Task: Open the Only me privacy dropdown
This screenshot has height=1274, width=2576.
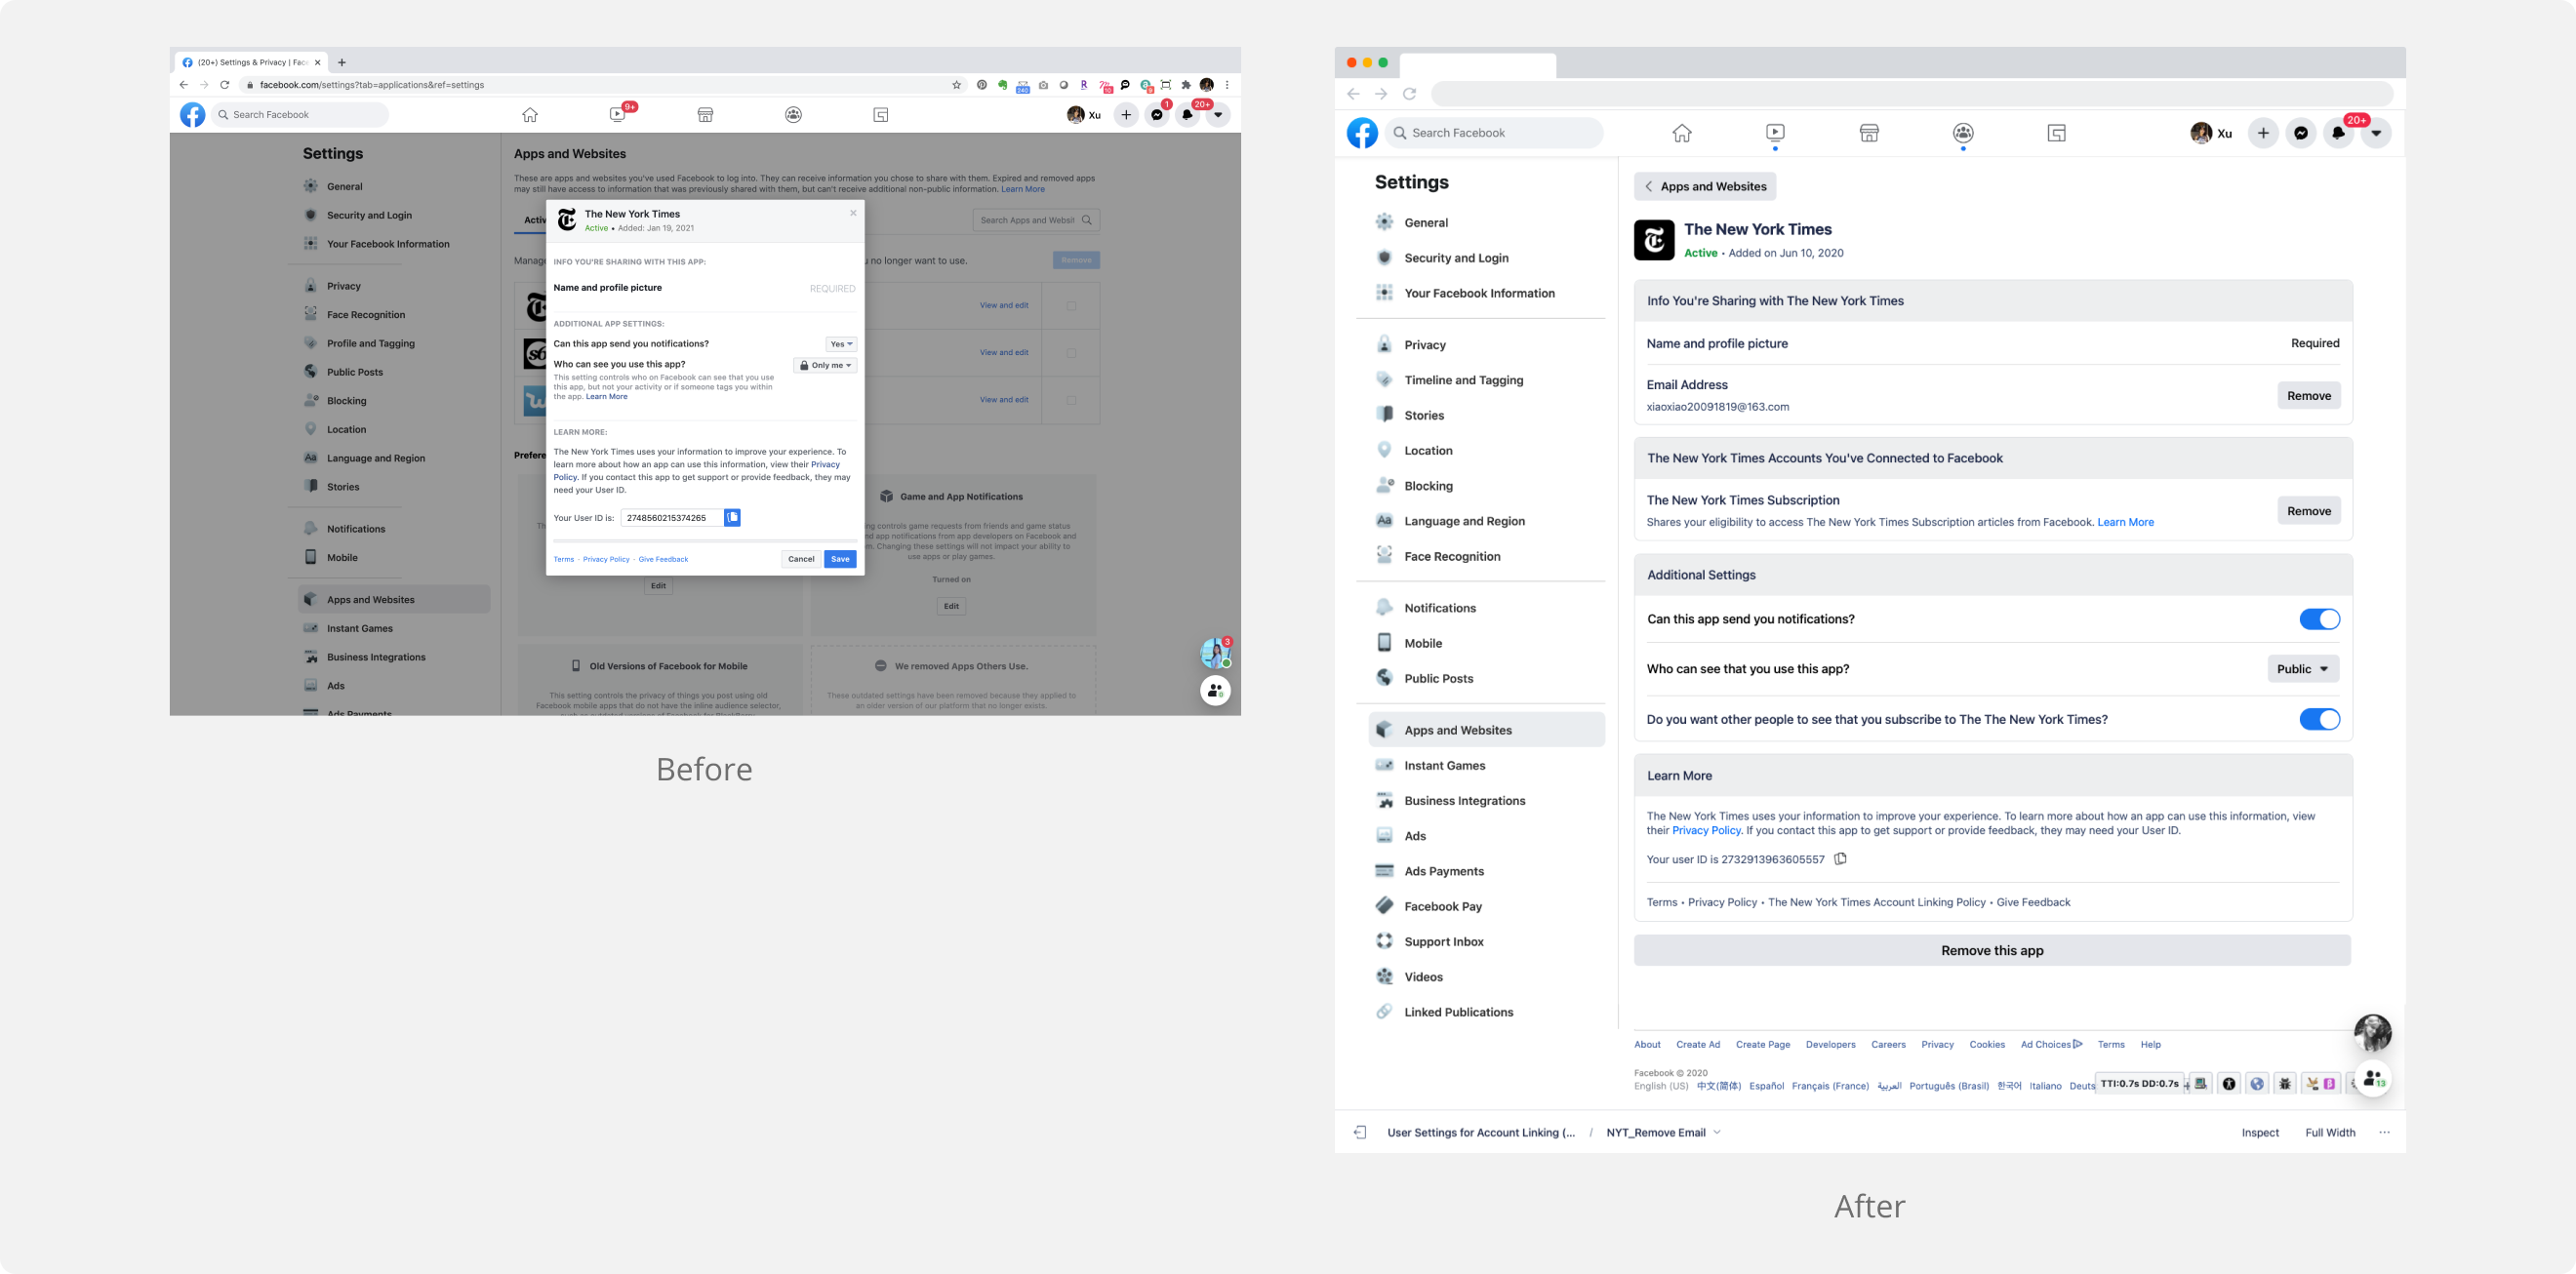Action: 825,366
